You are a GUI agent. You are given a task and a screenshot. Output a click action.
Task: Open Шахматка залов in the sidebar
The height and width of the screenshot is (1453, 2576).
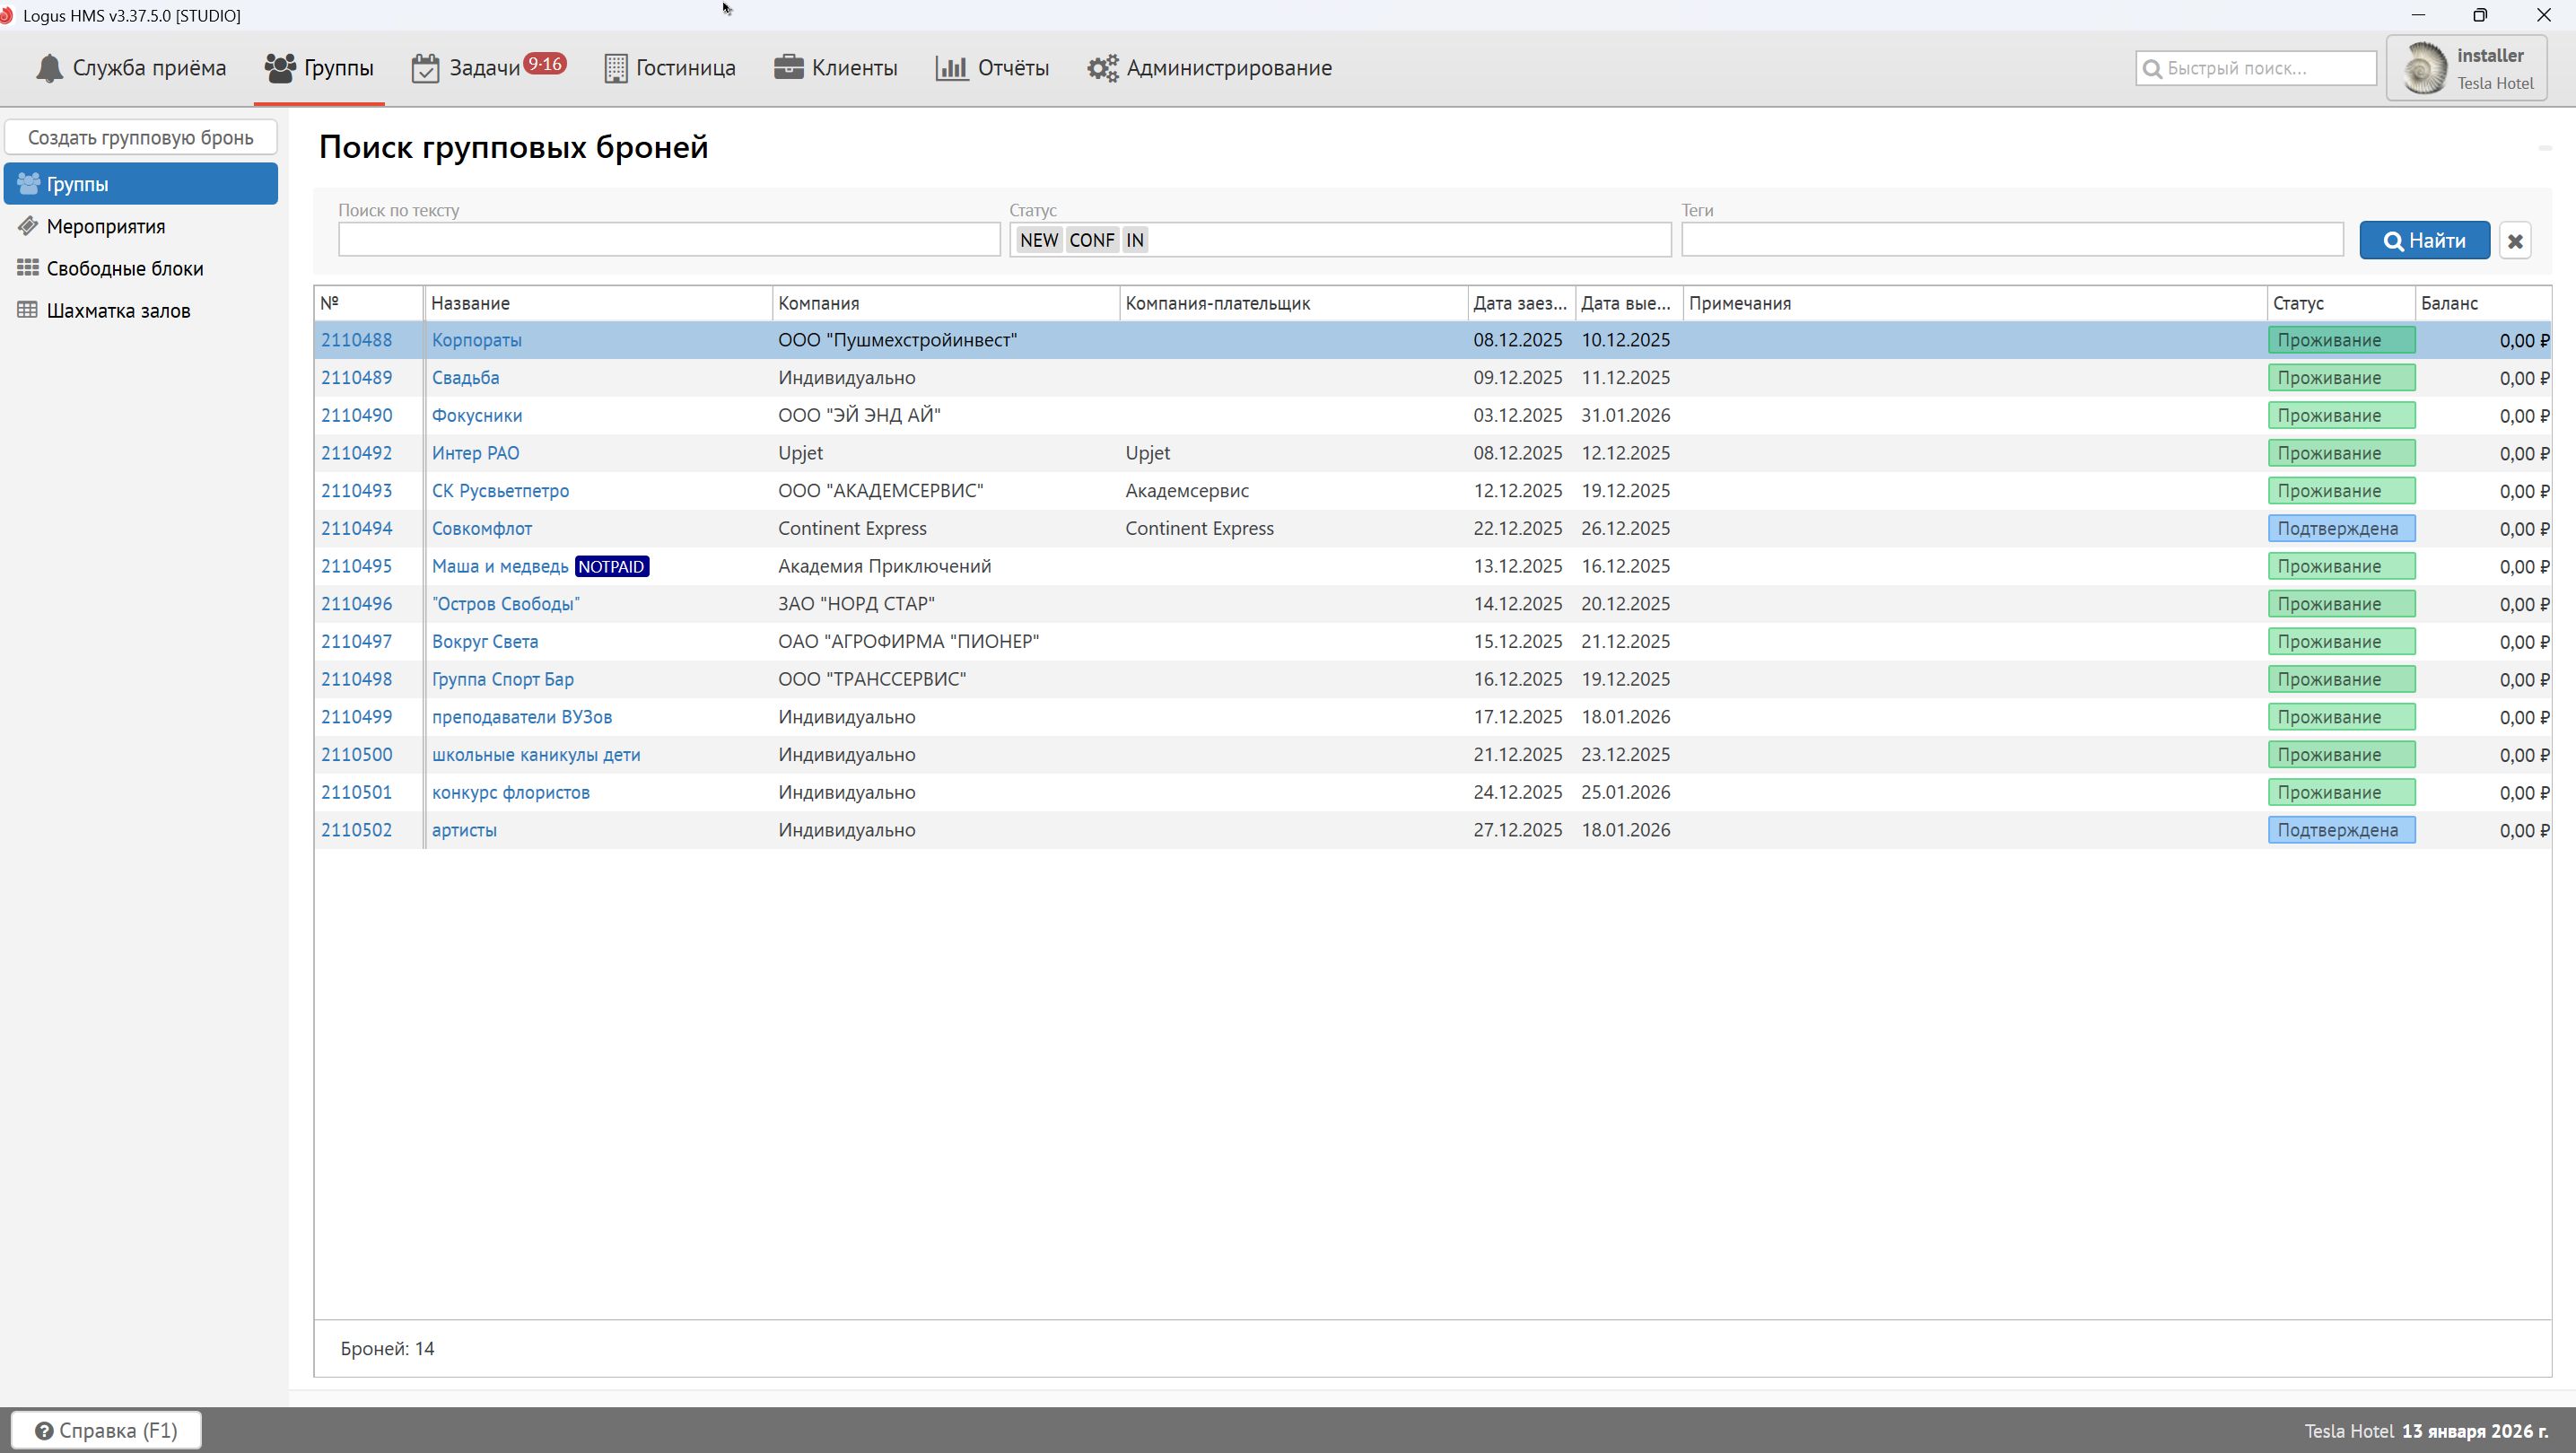click(x=118, y=311)
